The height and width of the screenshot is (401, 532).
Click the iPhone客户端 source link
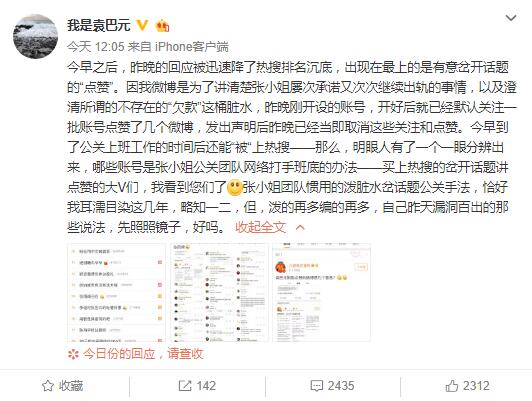[x=192, y=46]
